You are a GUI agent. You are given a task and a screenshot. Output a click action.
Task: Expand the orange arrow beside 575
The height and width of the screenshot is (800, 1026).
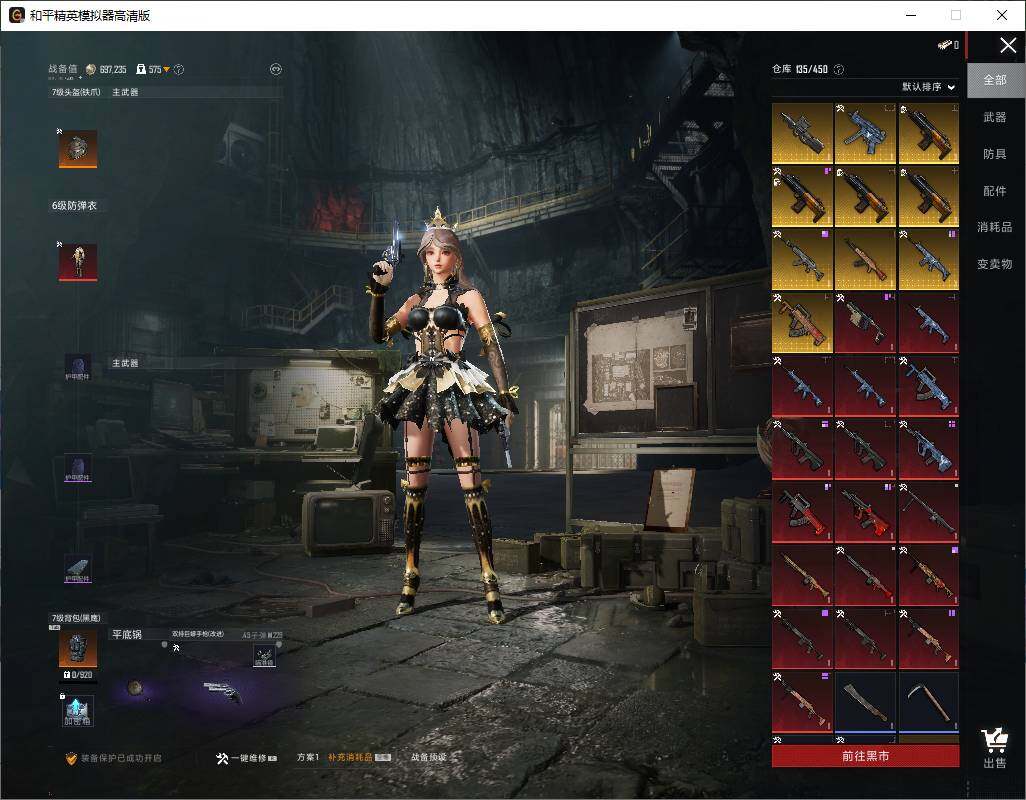point(166,69)
